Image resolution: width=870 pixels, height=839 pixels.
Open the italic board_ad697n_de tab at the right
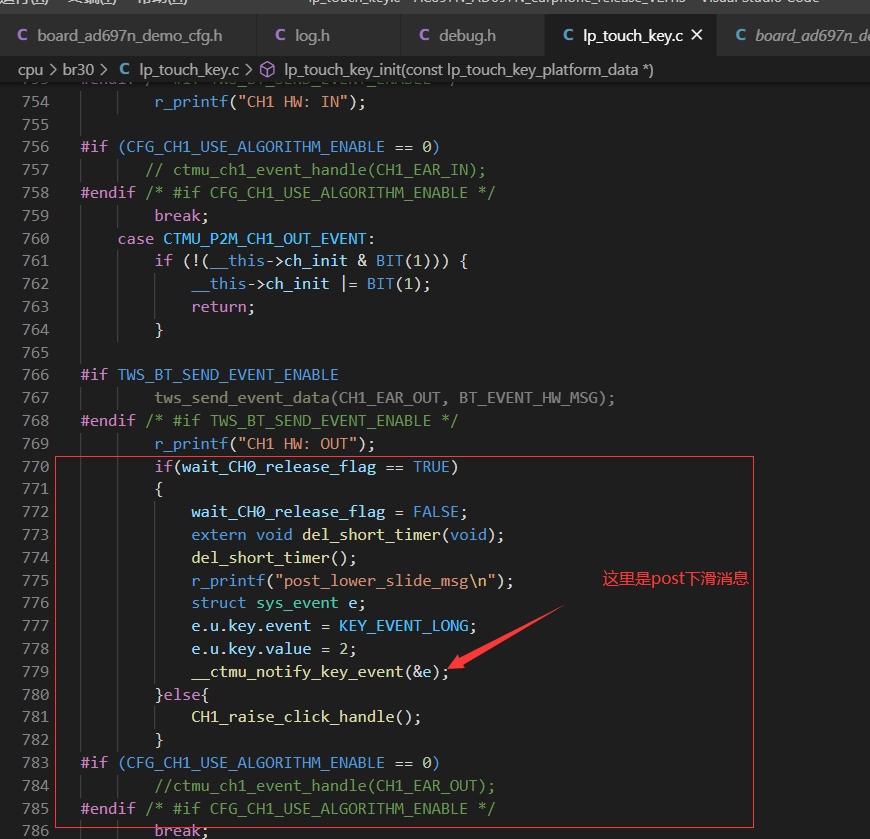coord(793,36)
